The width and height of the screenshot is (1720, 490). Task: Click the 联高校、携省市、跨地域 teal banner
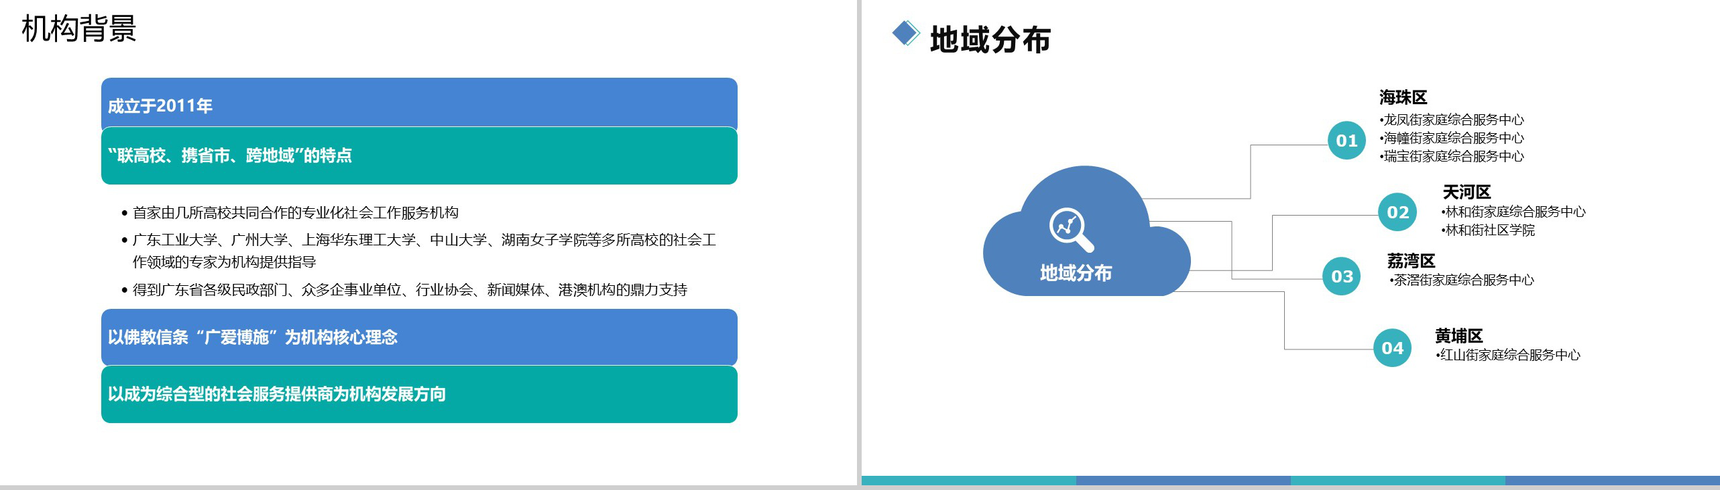(x=419, y=156)
